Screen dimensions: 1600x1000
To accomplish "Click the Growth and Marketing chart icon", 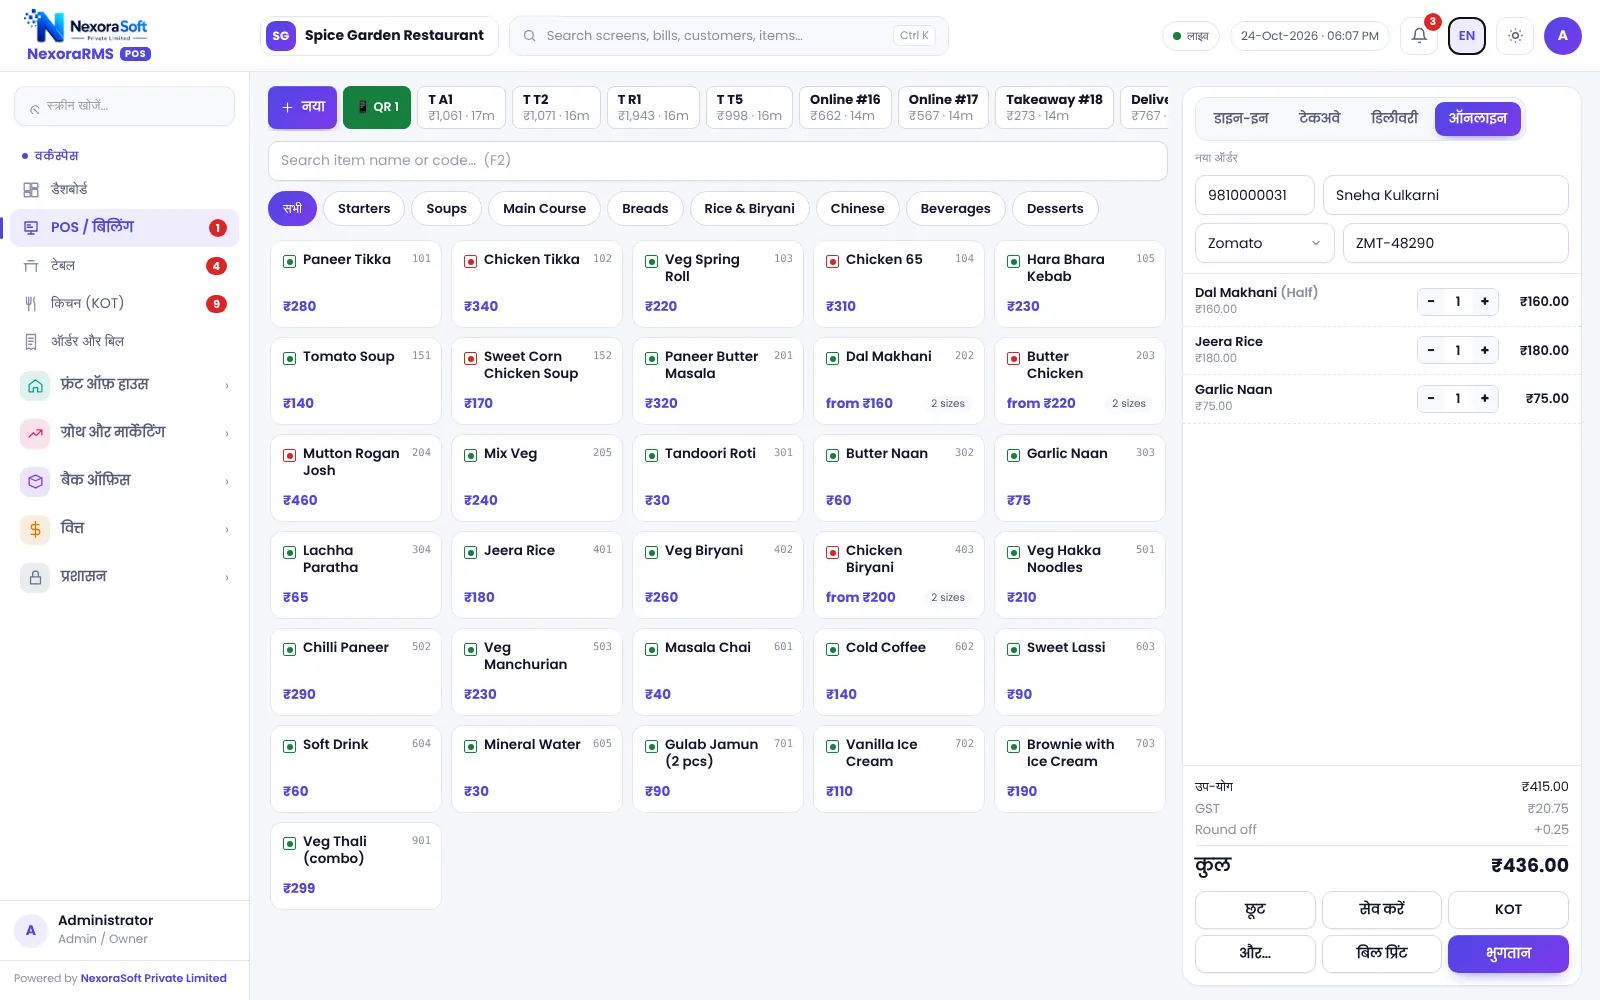I will point(35,433).
